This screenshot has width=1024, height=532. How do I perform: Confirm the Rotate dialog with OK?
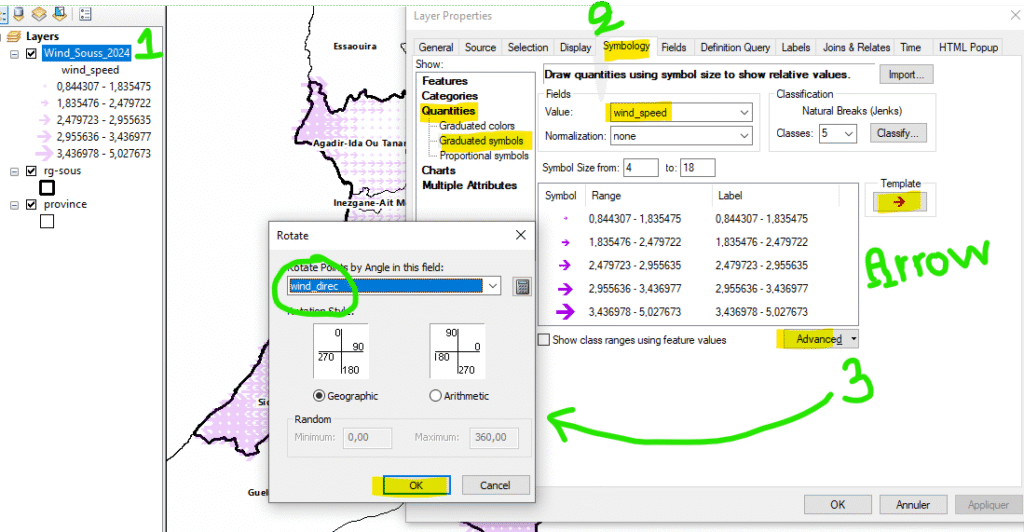coord(416,485)
